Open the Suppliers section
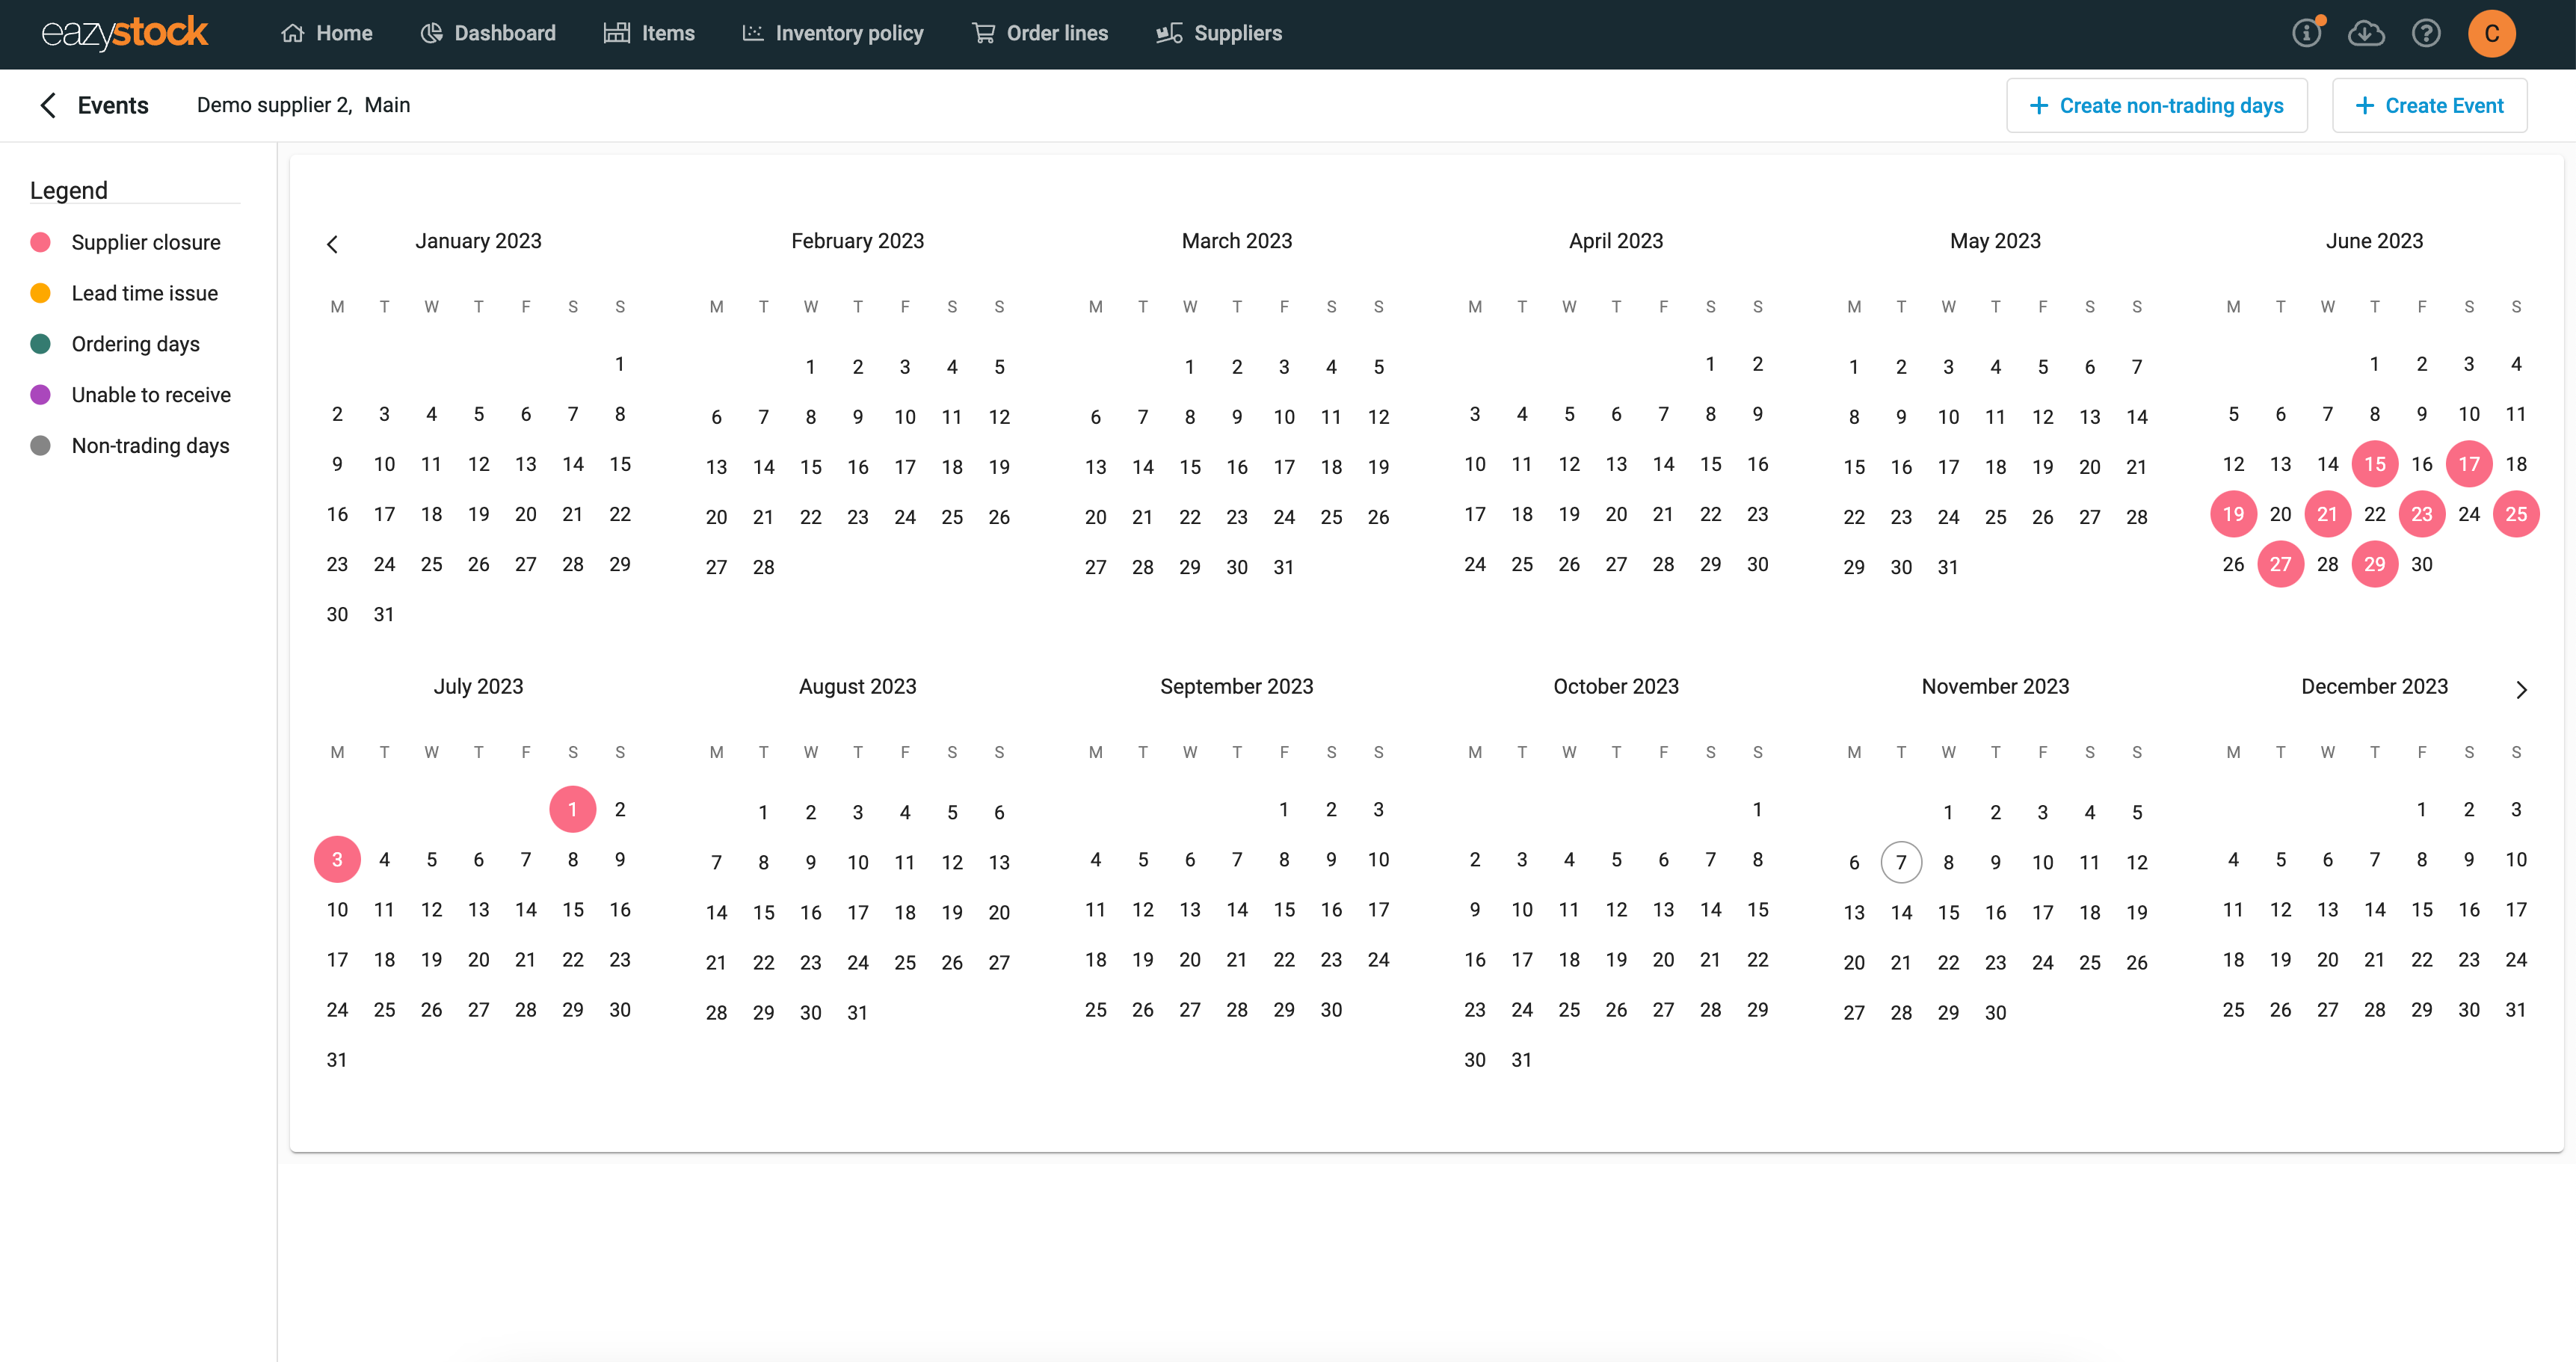The width and height of the screenshot is (2576, 1362). coord(1219,33)
